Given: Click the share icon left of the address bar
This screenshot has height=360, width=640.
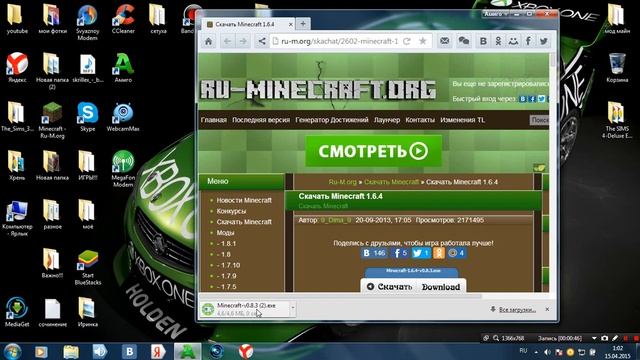Looking at the screenshot, I should coord(262,41).
